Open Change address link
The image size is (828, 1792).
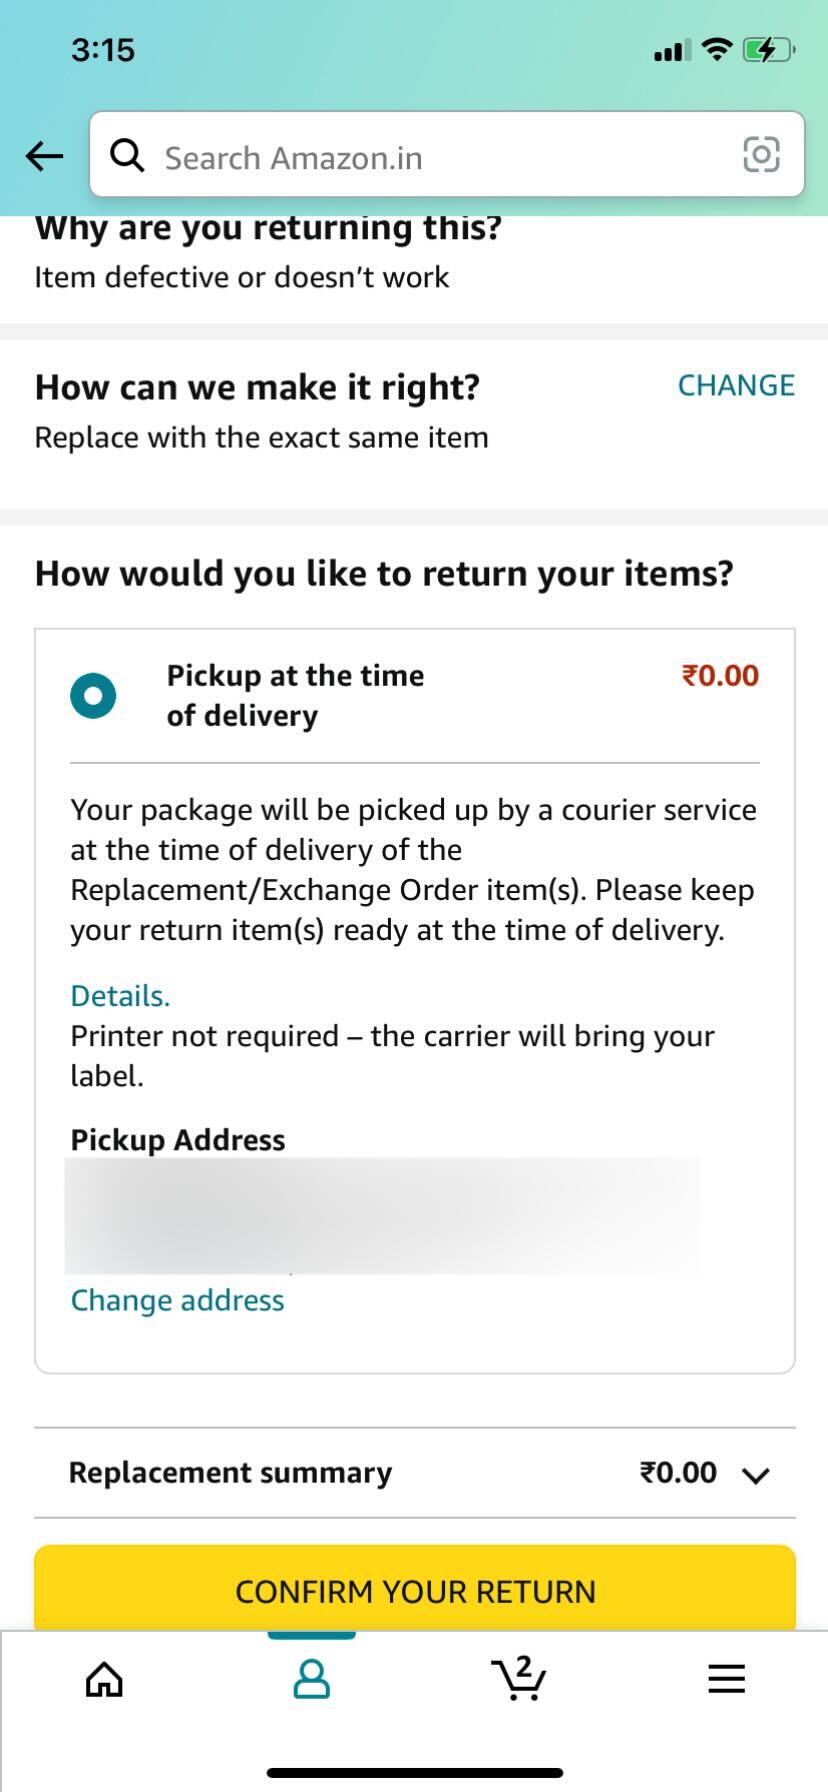point(176,1300)
